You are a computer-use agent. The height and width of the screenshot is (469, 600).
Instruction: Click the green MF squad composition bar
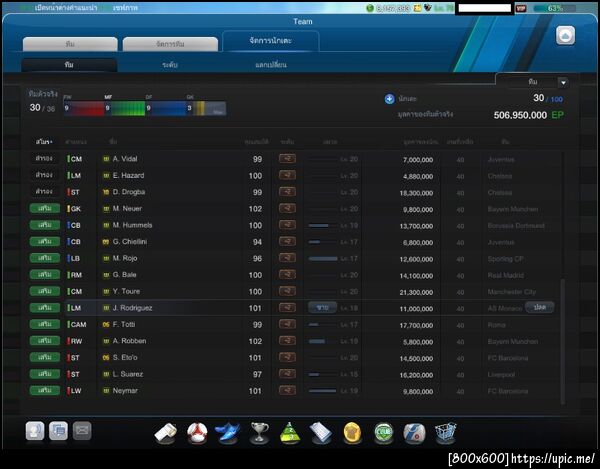coord(125,108)
